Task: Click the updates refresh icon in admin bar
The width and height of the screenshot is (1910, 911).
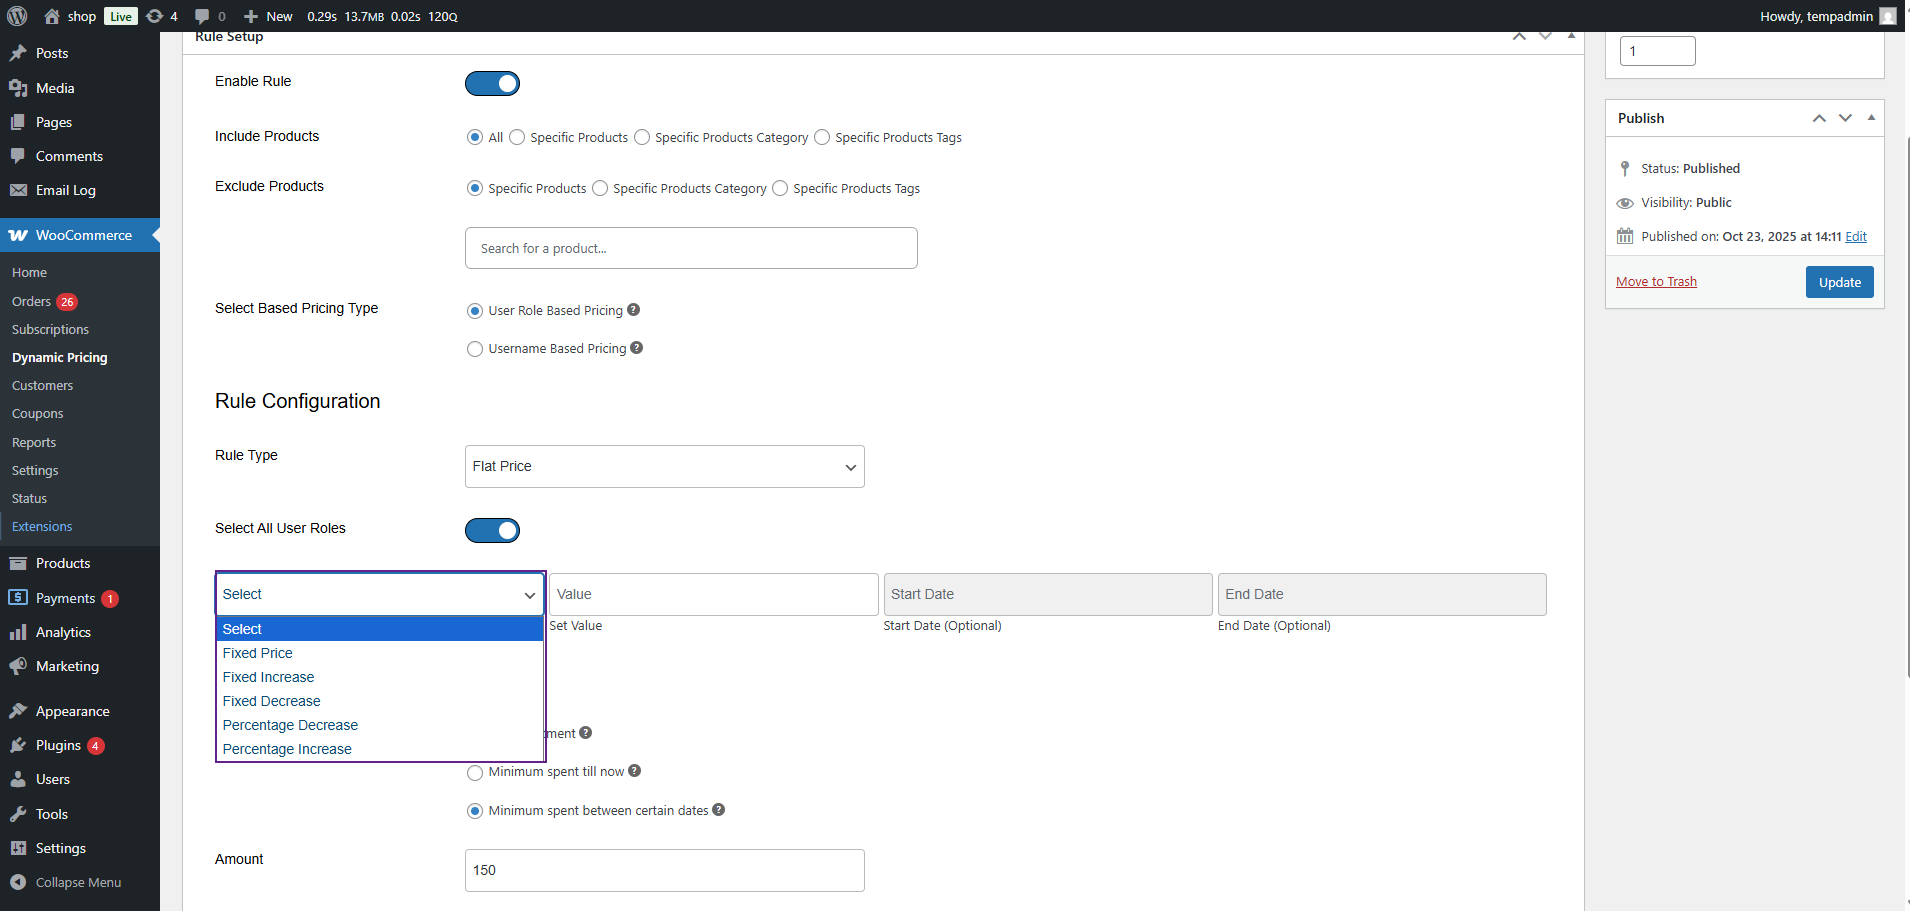Action: coord(154,16)
